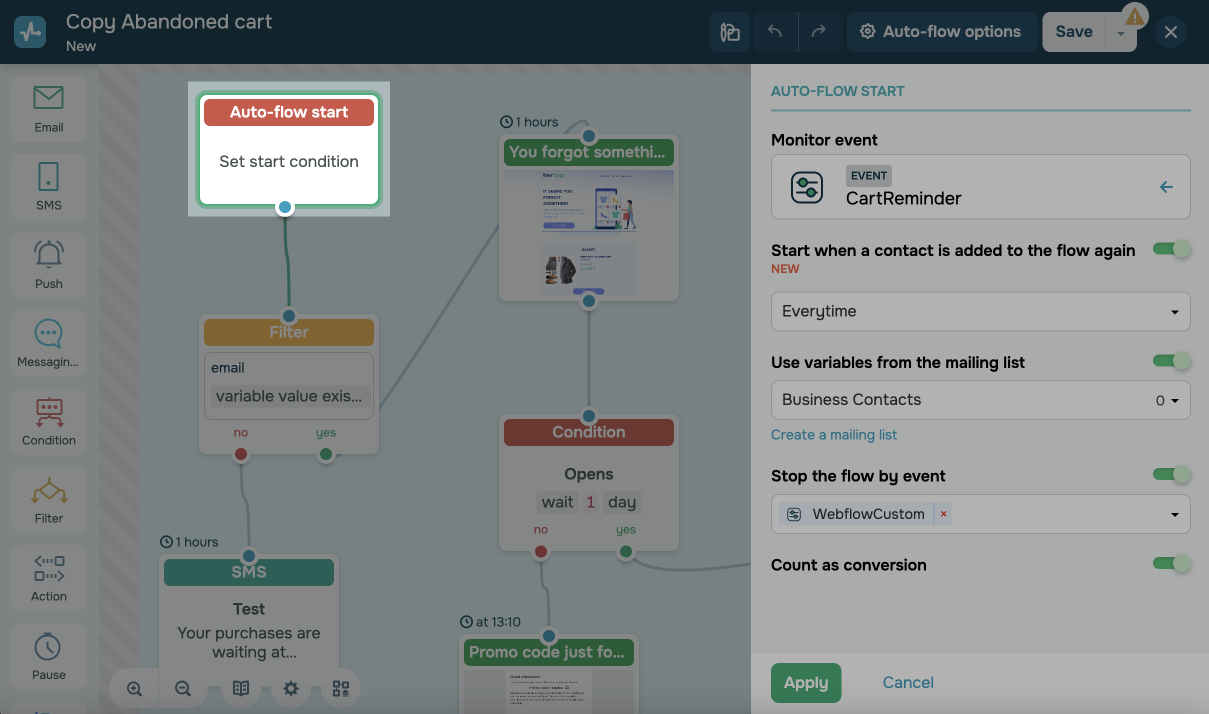Click the zoom in magnifier icon
Screen dimensions: 1209x714
(135, 689)
